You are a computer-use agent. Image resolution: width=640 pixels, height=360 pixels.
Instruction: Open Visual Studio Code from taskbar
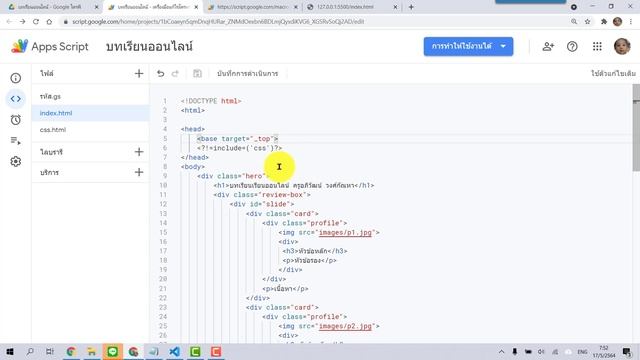pyautogui.click(x=175, y=351)
